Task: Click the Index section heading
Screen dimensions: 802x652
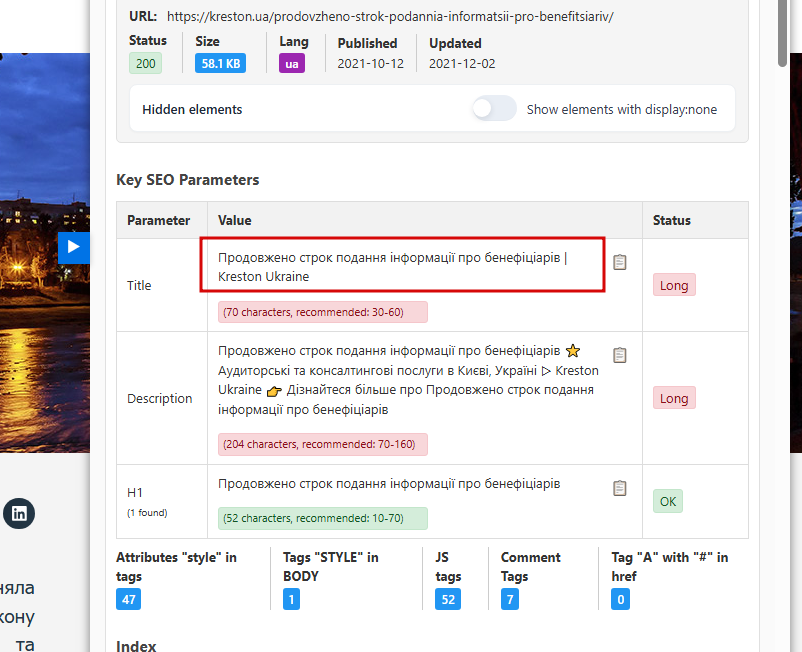Action: (136, 646)
